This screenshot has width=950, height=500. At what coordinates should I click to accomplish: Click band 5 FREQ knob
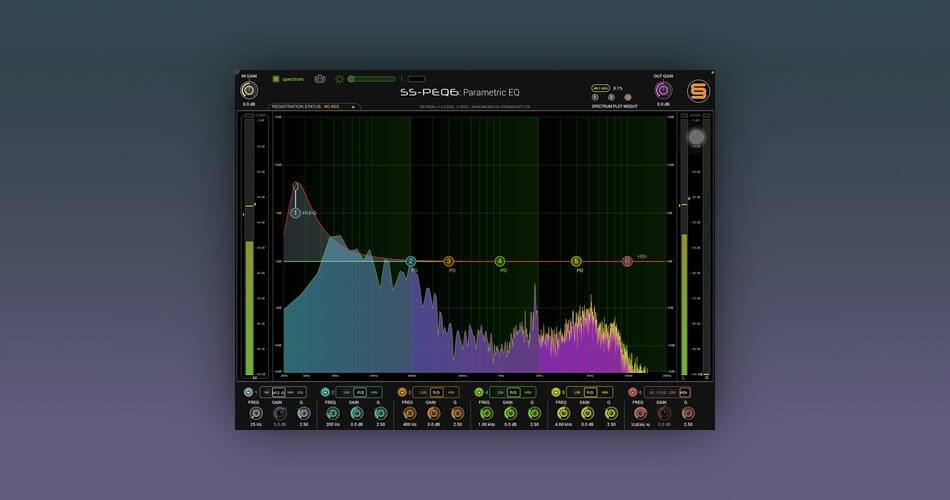coord(563,413)
